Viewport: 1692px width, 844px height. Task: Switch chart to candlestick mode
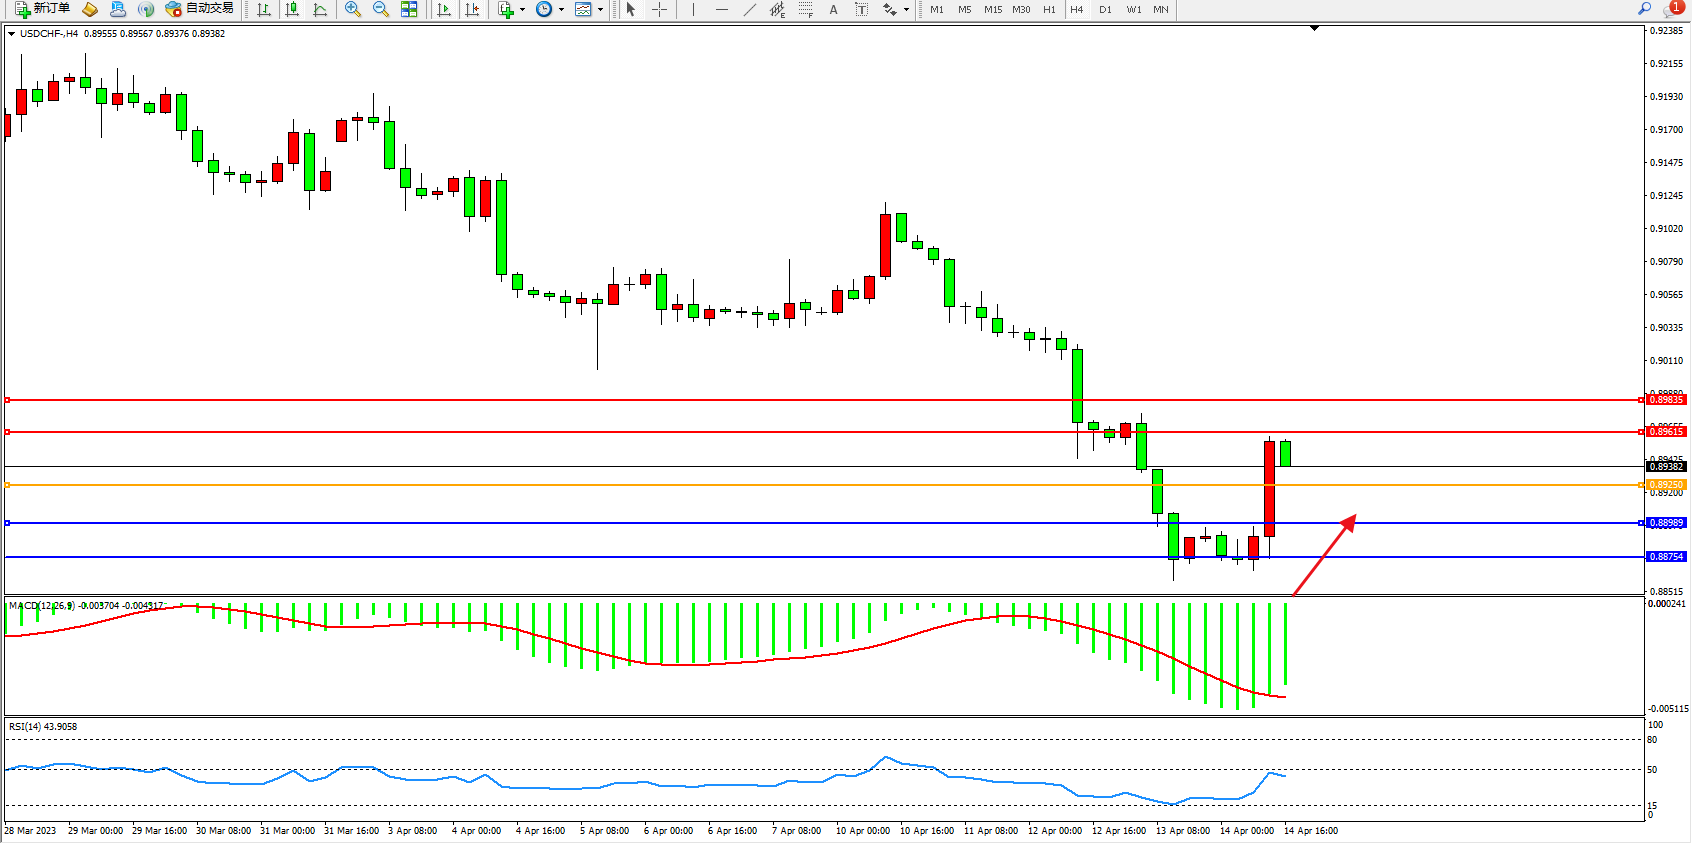pyautogui.click(x=292, y=9)
